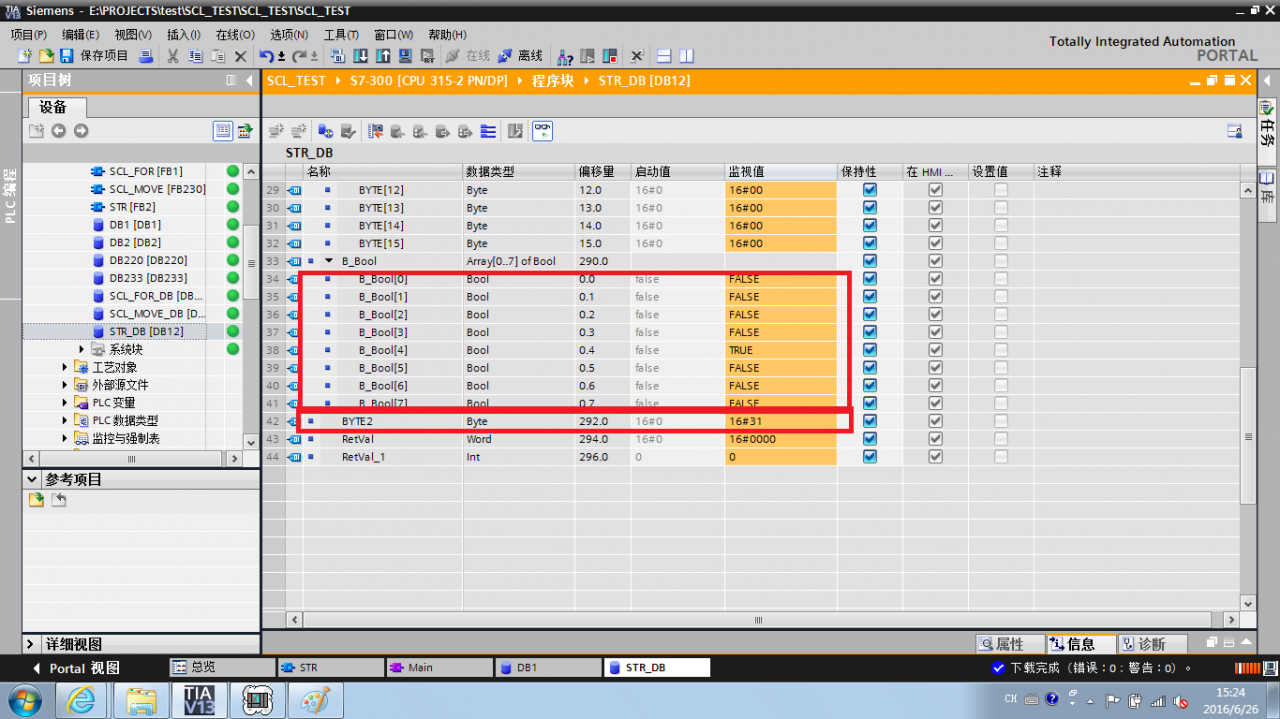Toggle retain checkbox for BYTE2
The height and width of the screenshot is (719, 1280).
tap(869, 421)
